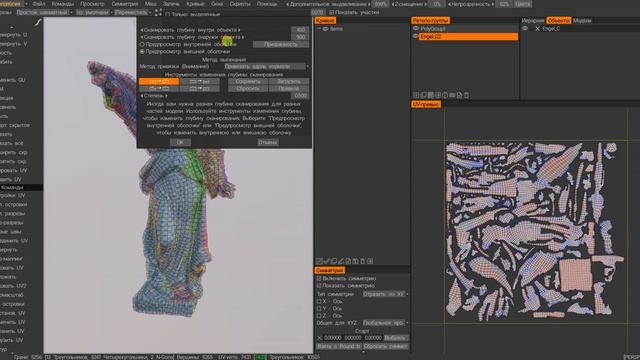Viewport: 640px width, 360px height.
Task: Open the Запечь menu
Action: click(x=171, y=4)
